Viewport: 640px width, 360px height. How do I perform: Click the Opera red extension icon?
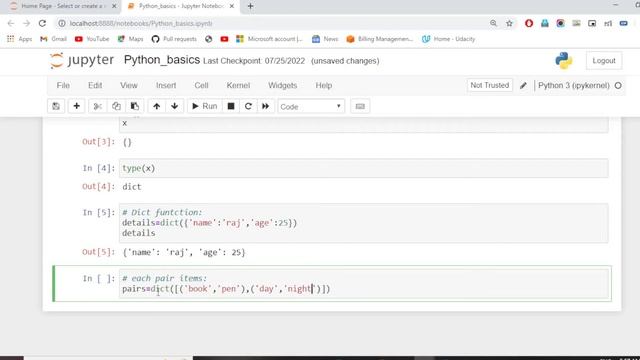(529, 23)
